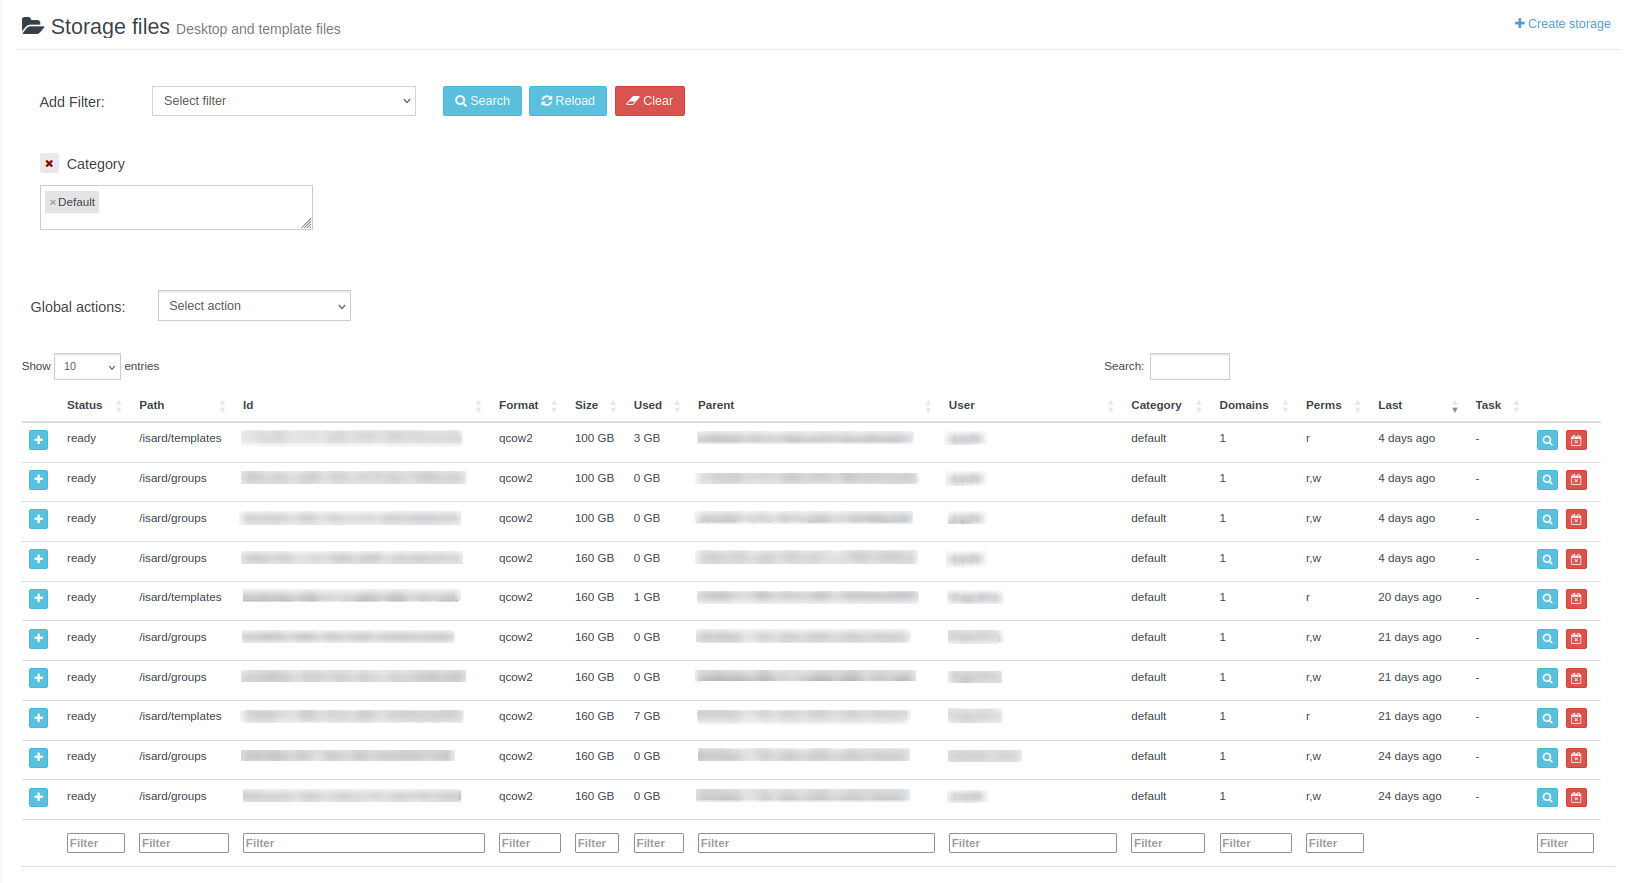Click the Create storage link
1634x883 pixels.
[1562, 24]
